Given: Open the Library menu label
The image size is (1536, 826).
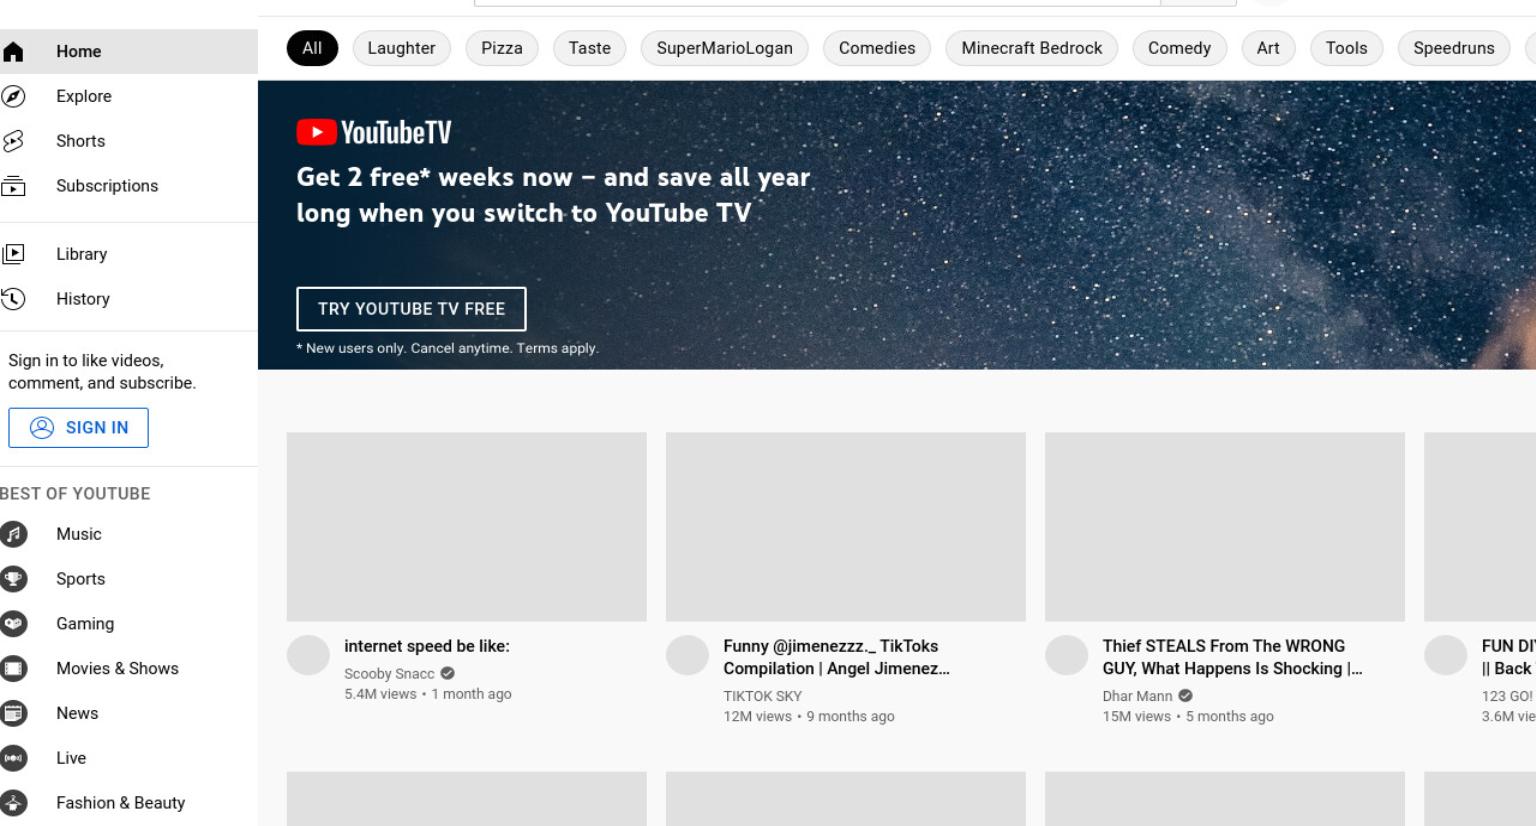Looking at the screenshot, I should 82,254.
